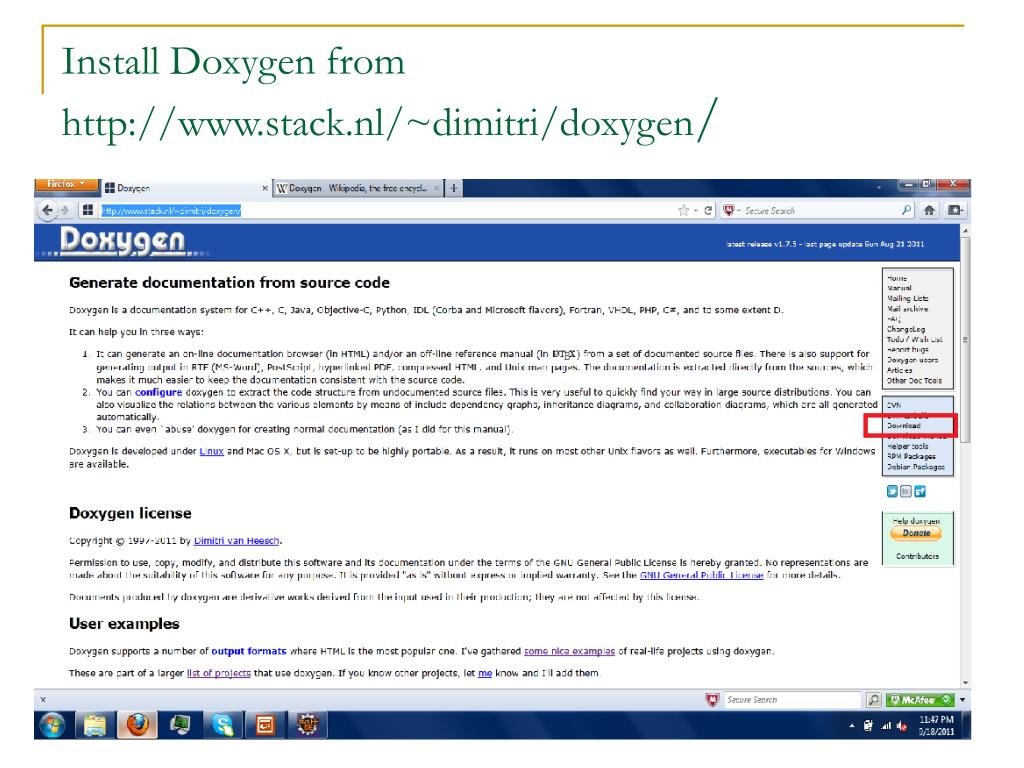
Task: Bookmark this page with star icon
Action: pos(683,210)
